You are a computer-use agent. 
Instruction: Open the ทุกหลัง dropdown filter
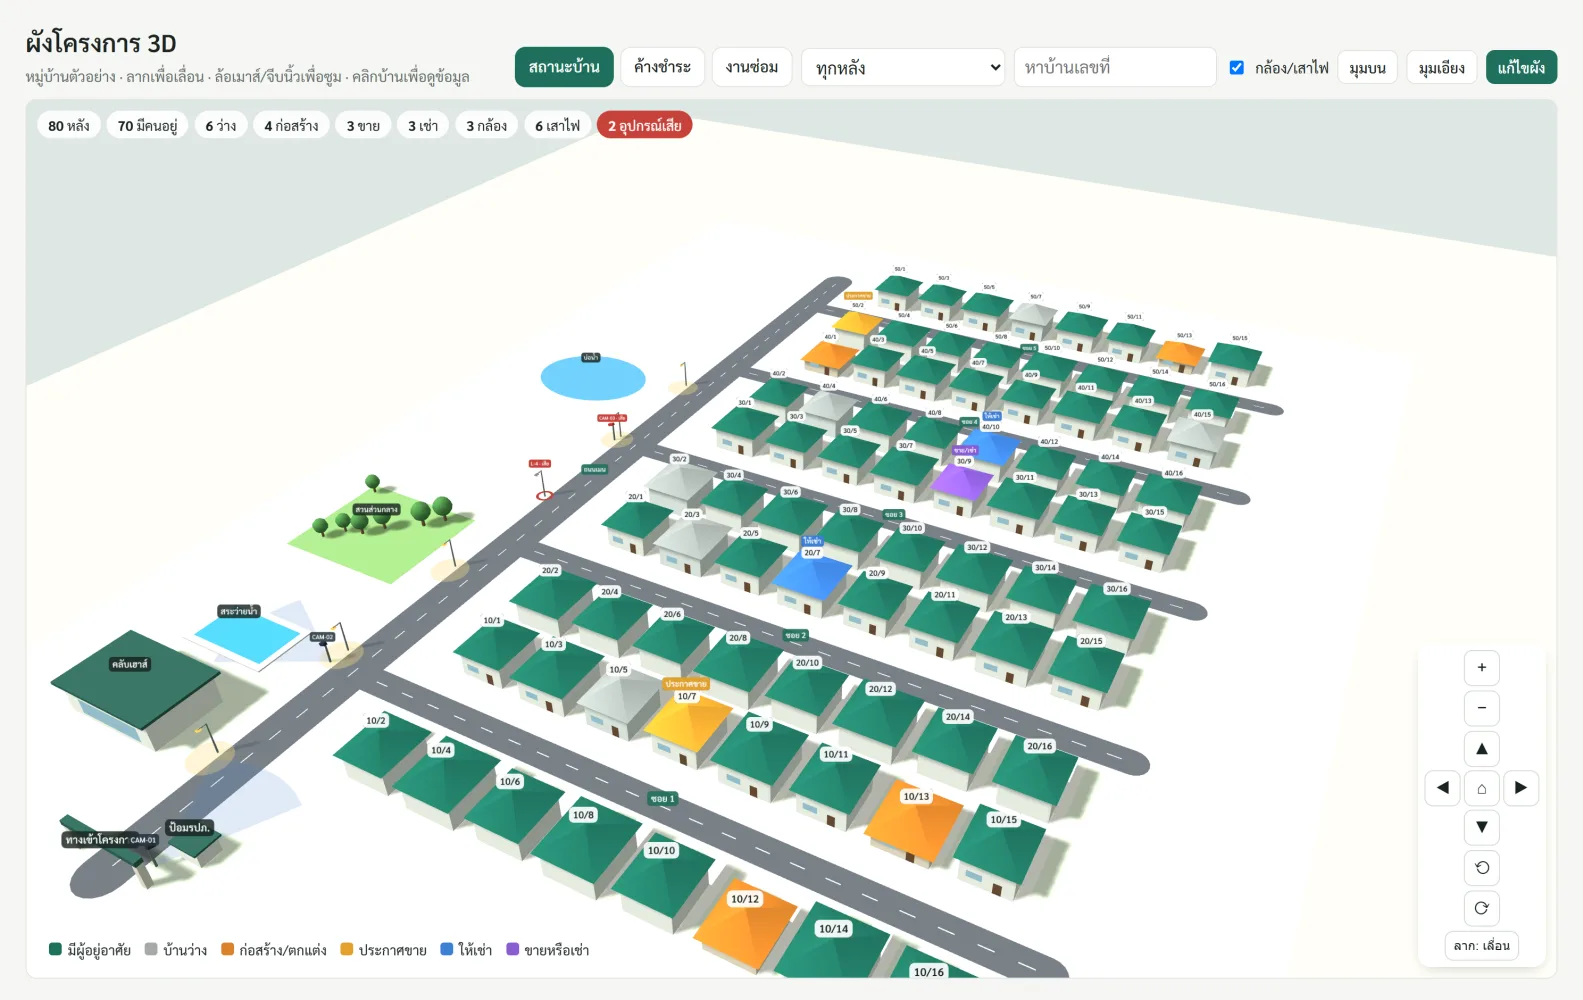tap(903, 67)
